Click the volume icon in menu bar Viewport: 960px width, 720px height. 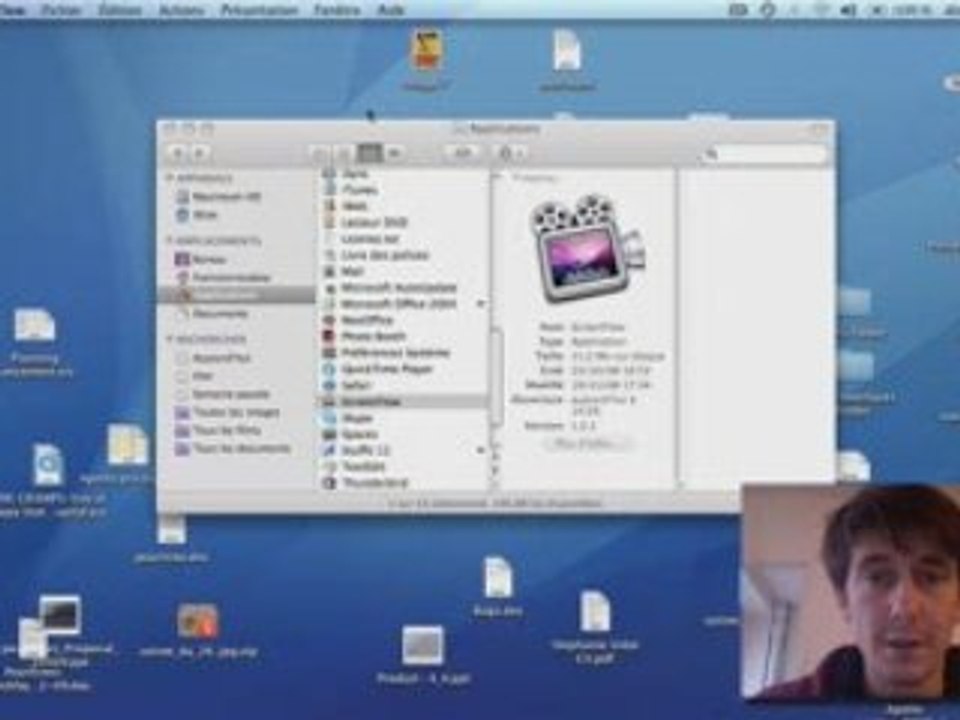tap(848, 10)
